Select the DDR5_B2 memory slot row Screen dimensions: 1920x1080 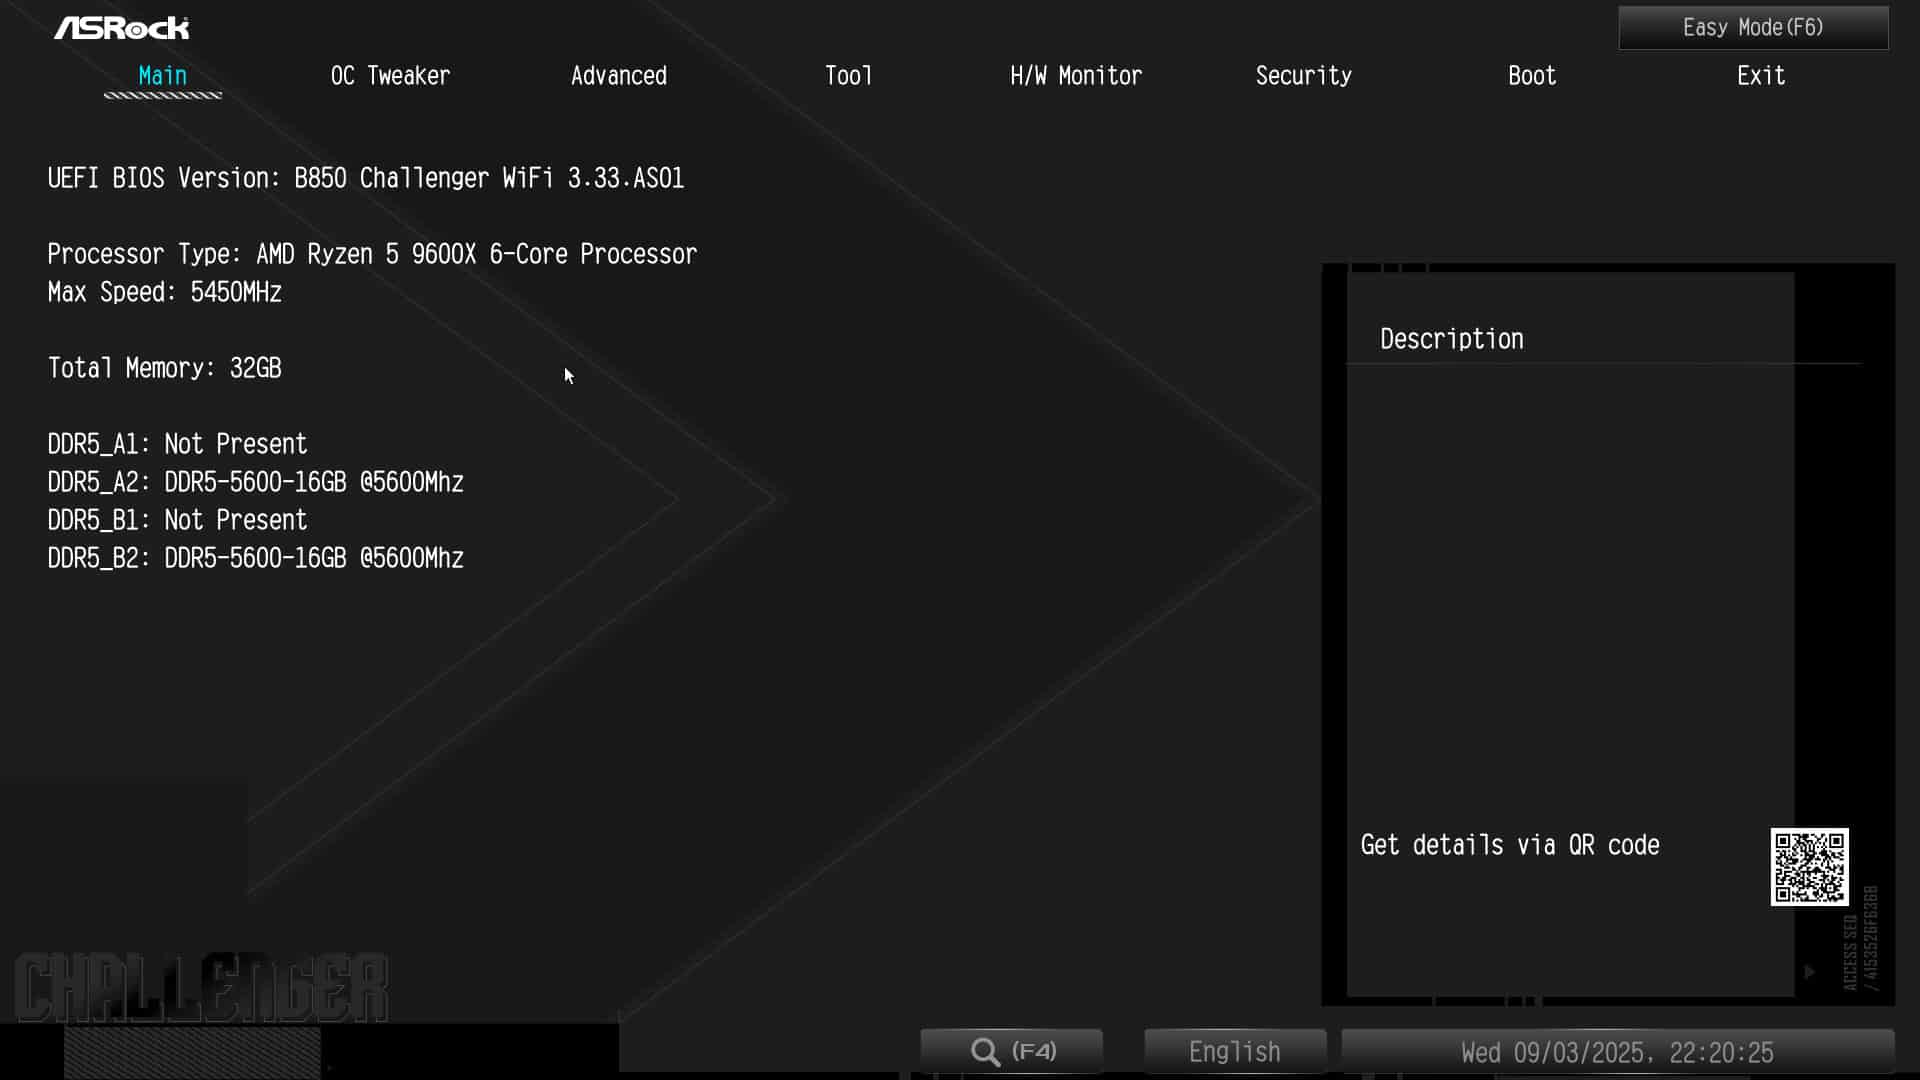pyautogui.click(x=256, y=558)
